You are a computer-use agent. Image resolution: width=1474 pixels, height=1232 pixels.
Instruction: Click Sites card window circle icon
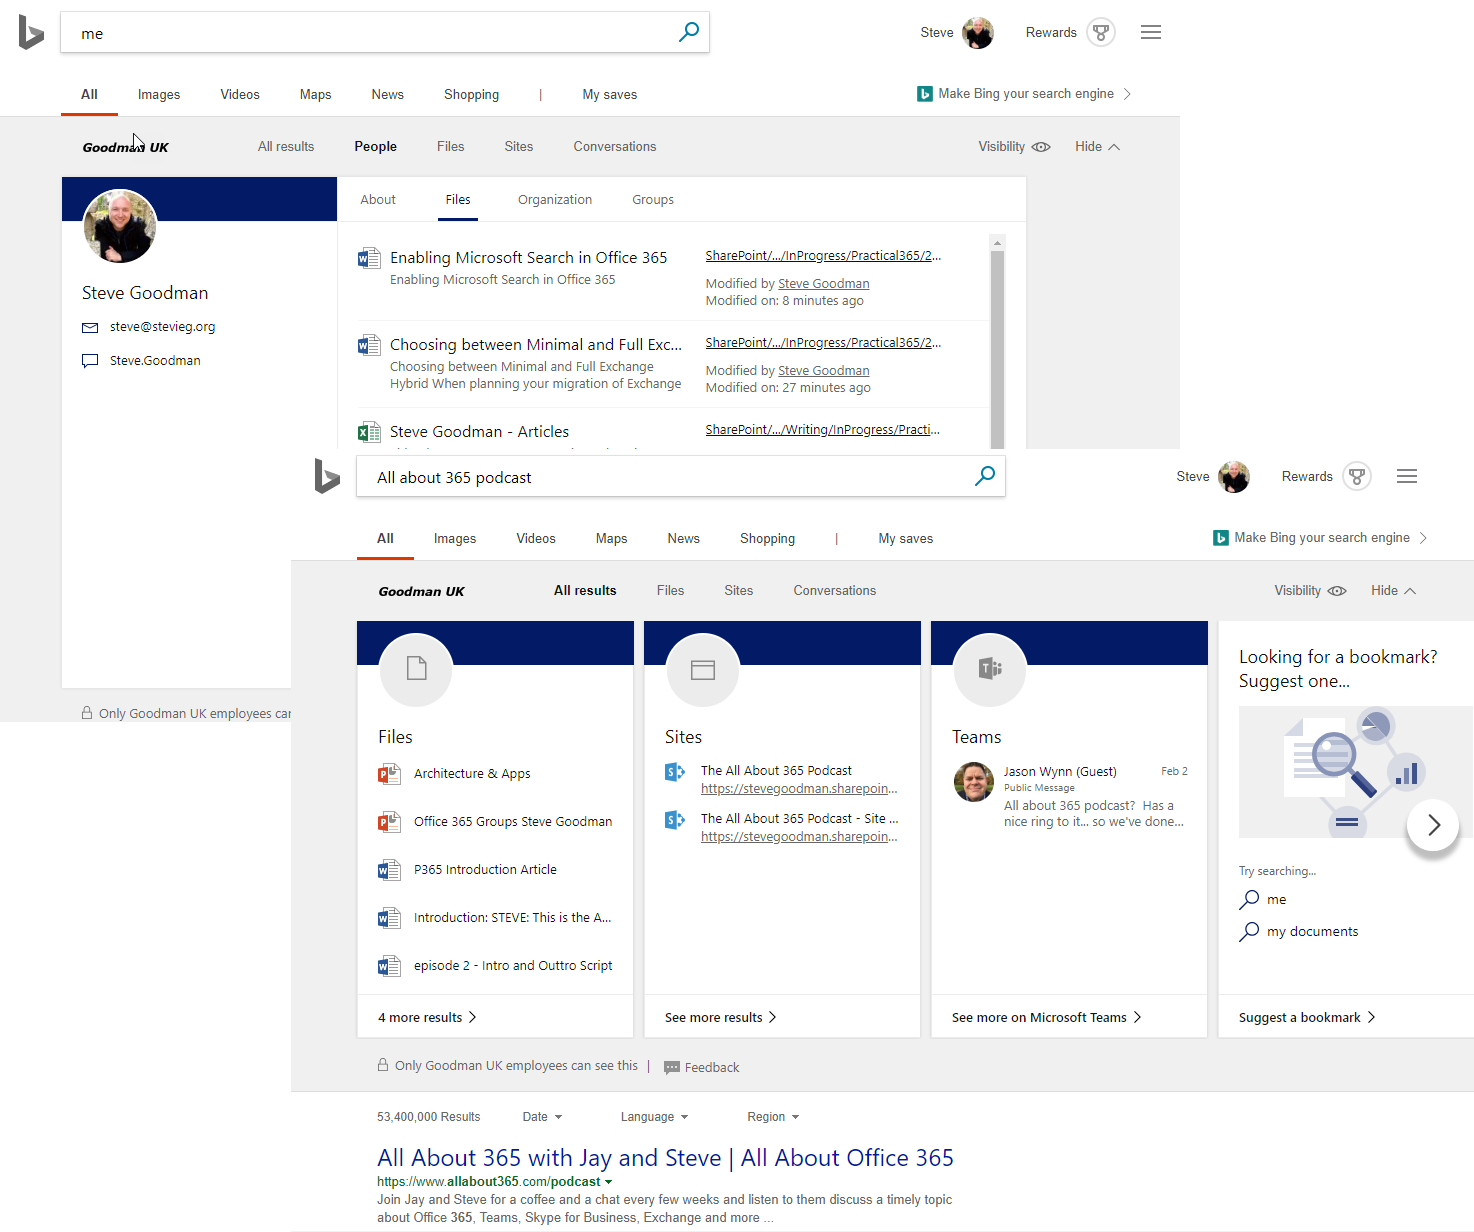coord(703,669)
